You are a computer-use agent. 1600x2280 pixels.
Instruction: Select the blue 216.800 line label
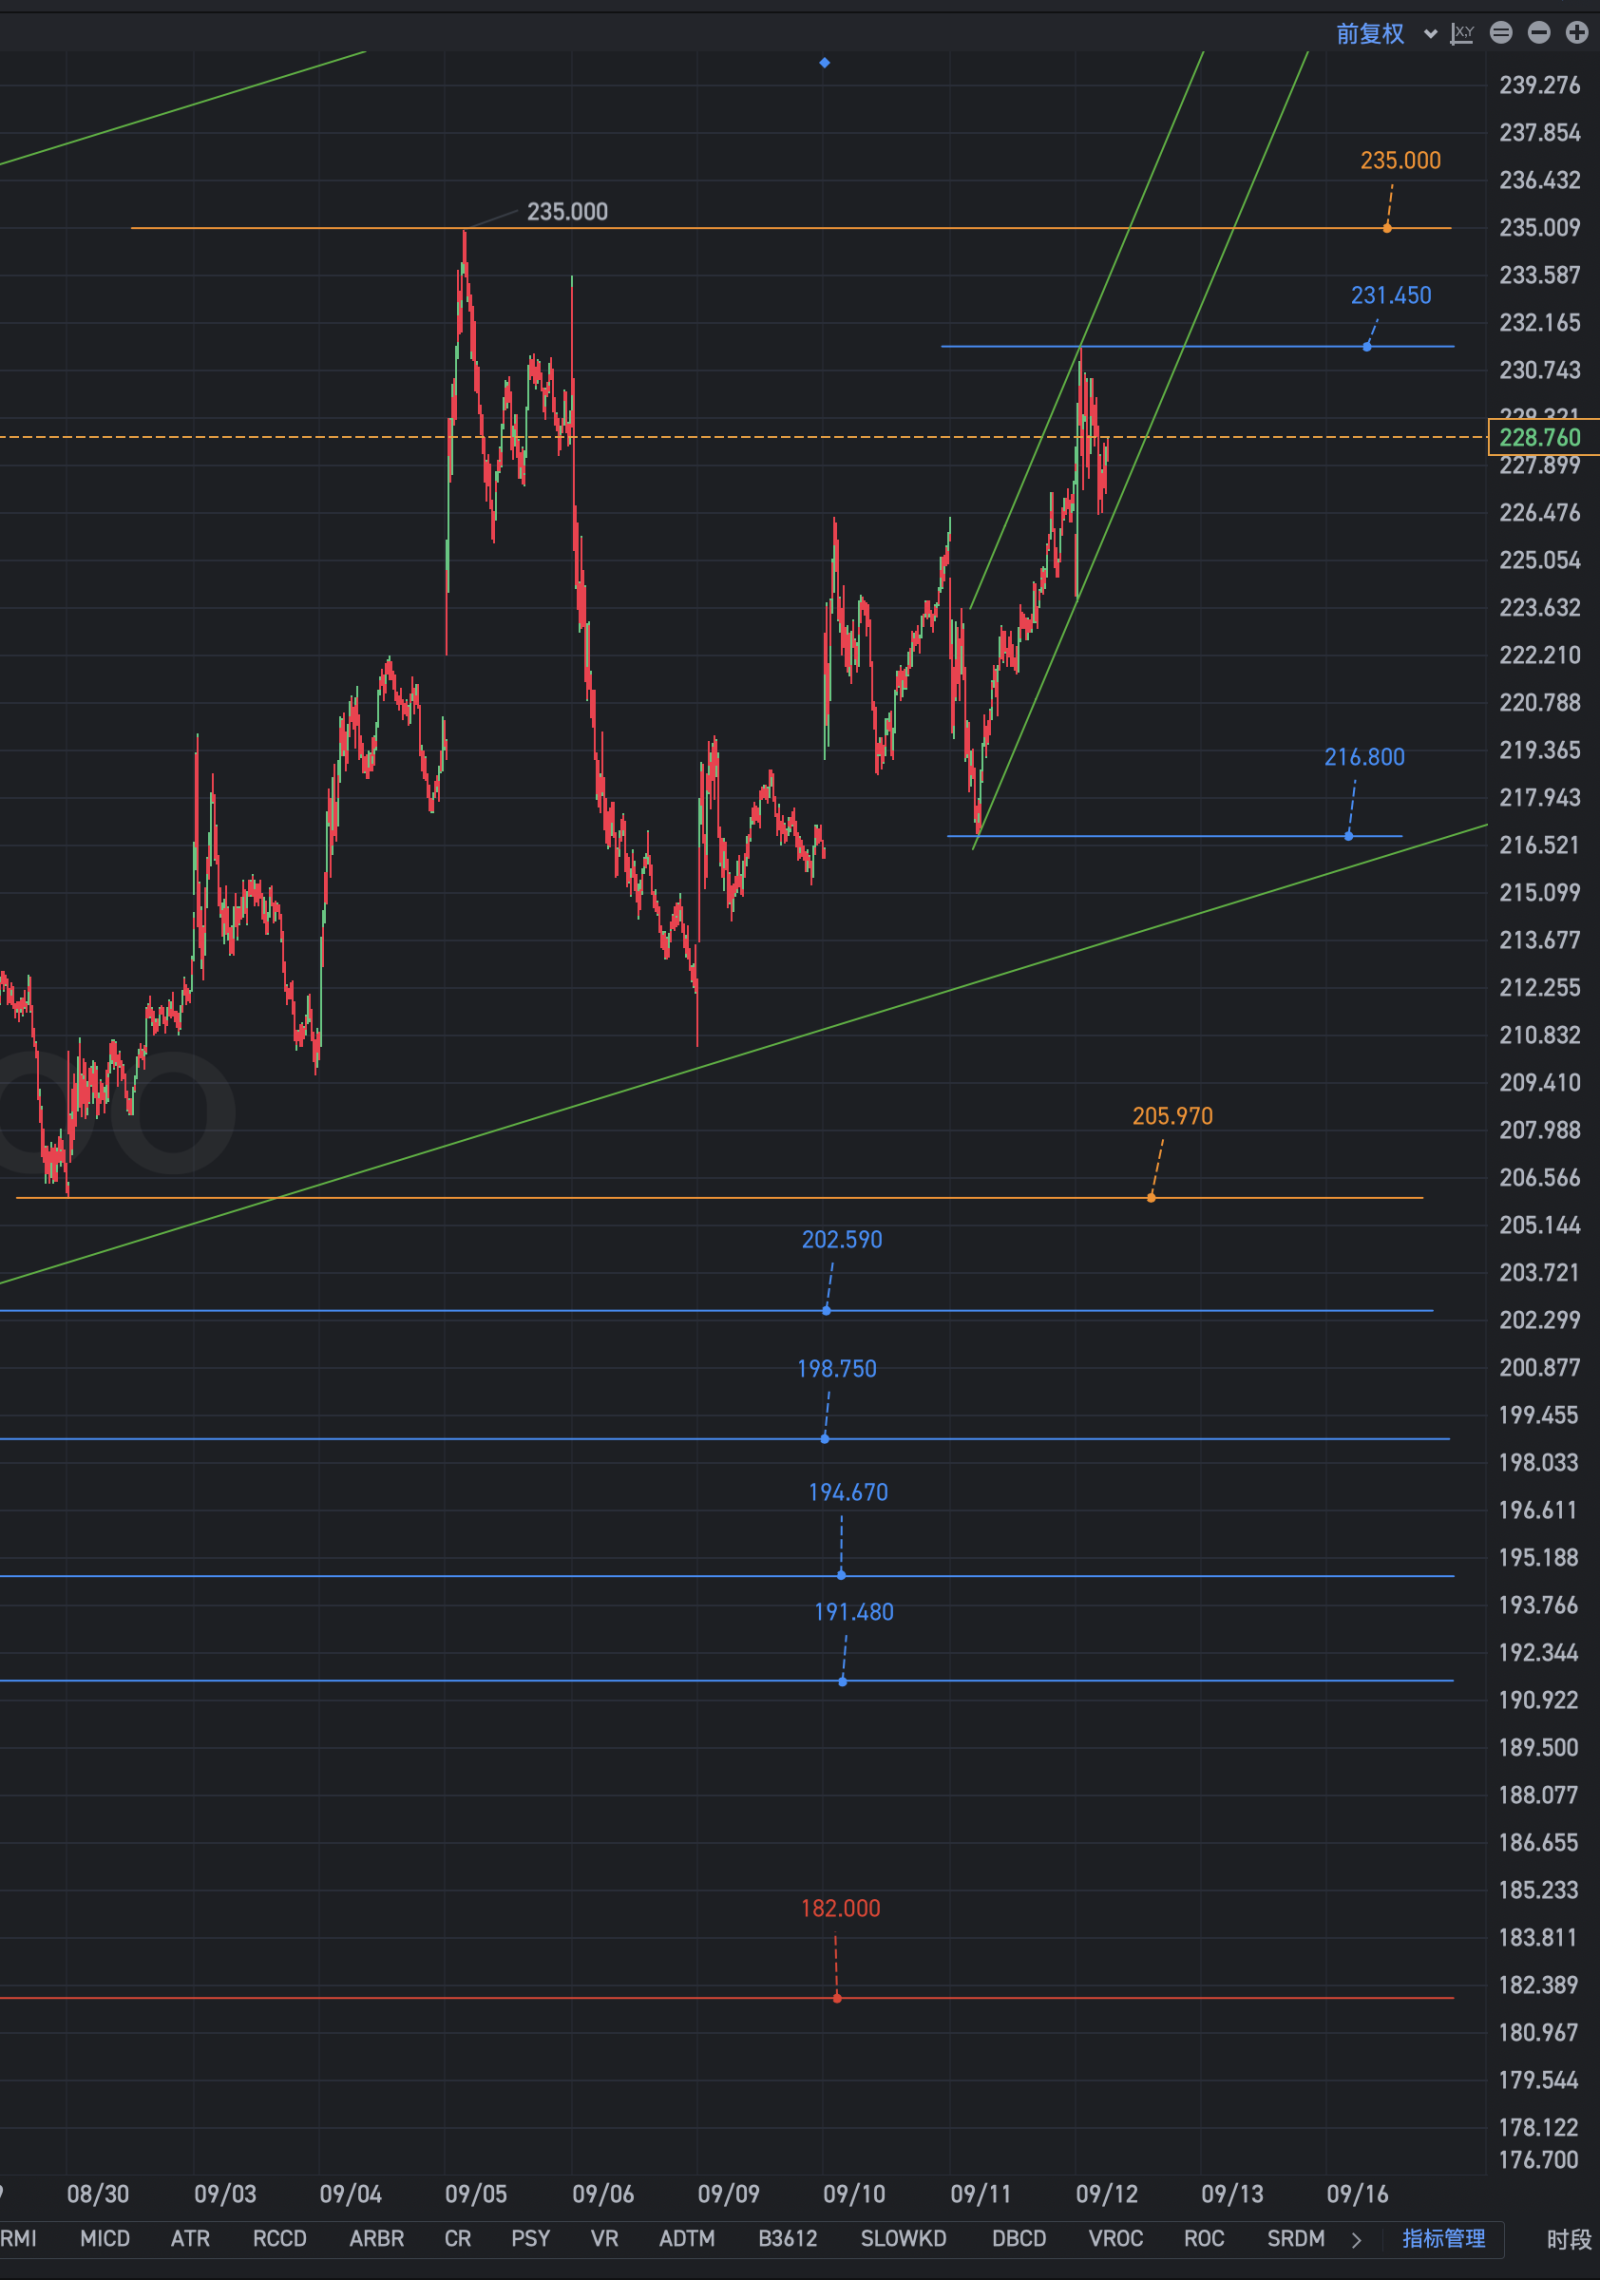coord(1364,758)
